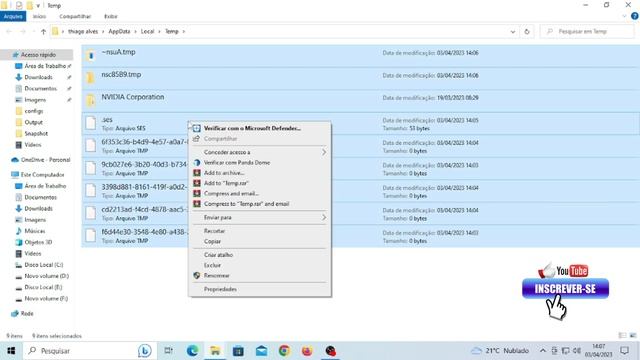Choose Compress to "Temp.rar" and email

point(260,204)
